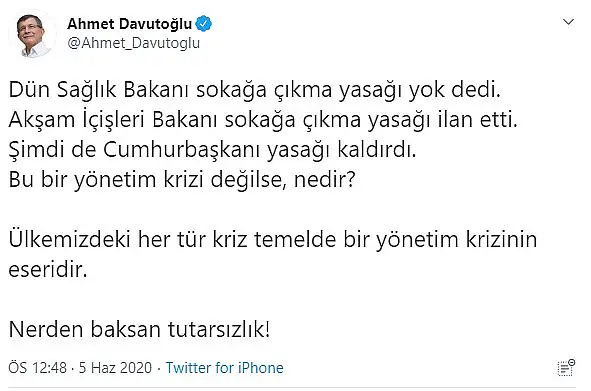Click the closing line Nerden baksan tutarsızlık
This screenshot has height=391, width=591.
point(139,329)
